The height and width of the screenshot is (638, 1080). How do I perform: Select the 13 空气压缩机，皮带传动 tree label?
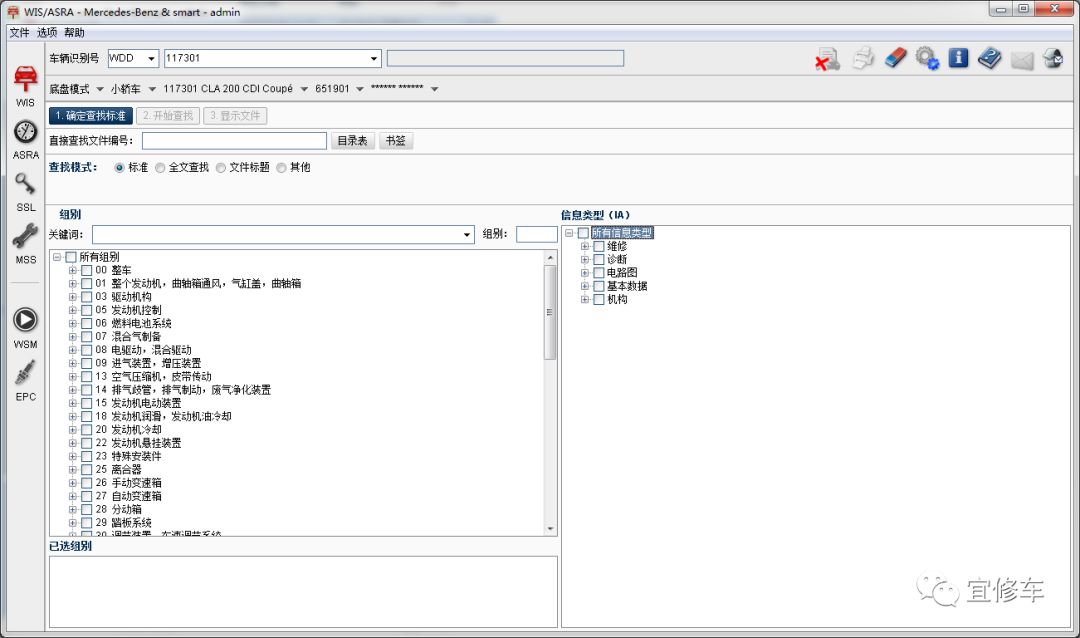[x=154, y=377]
